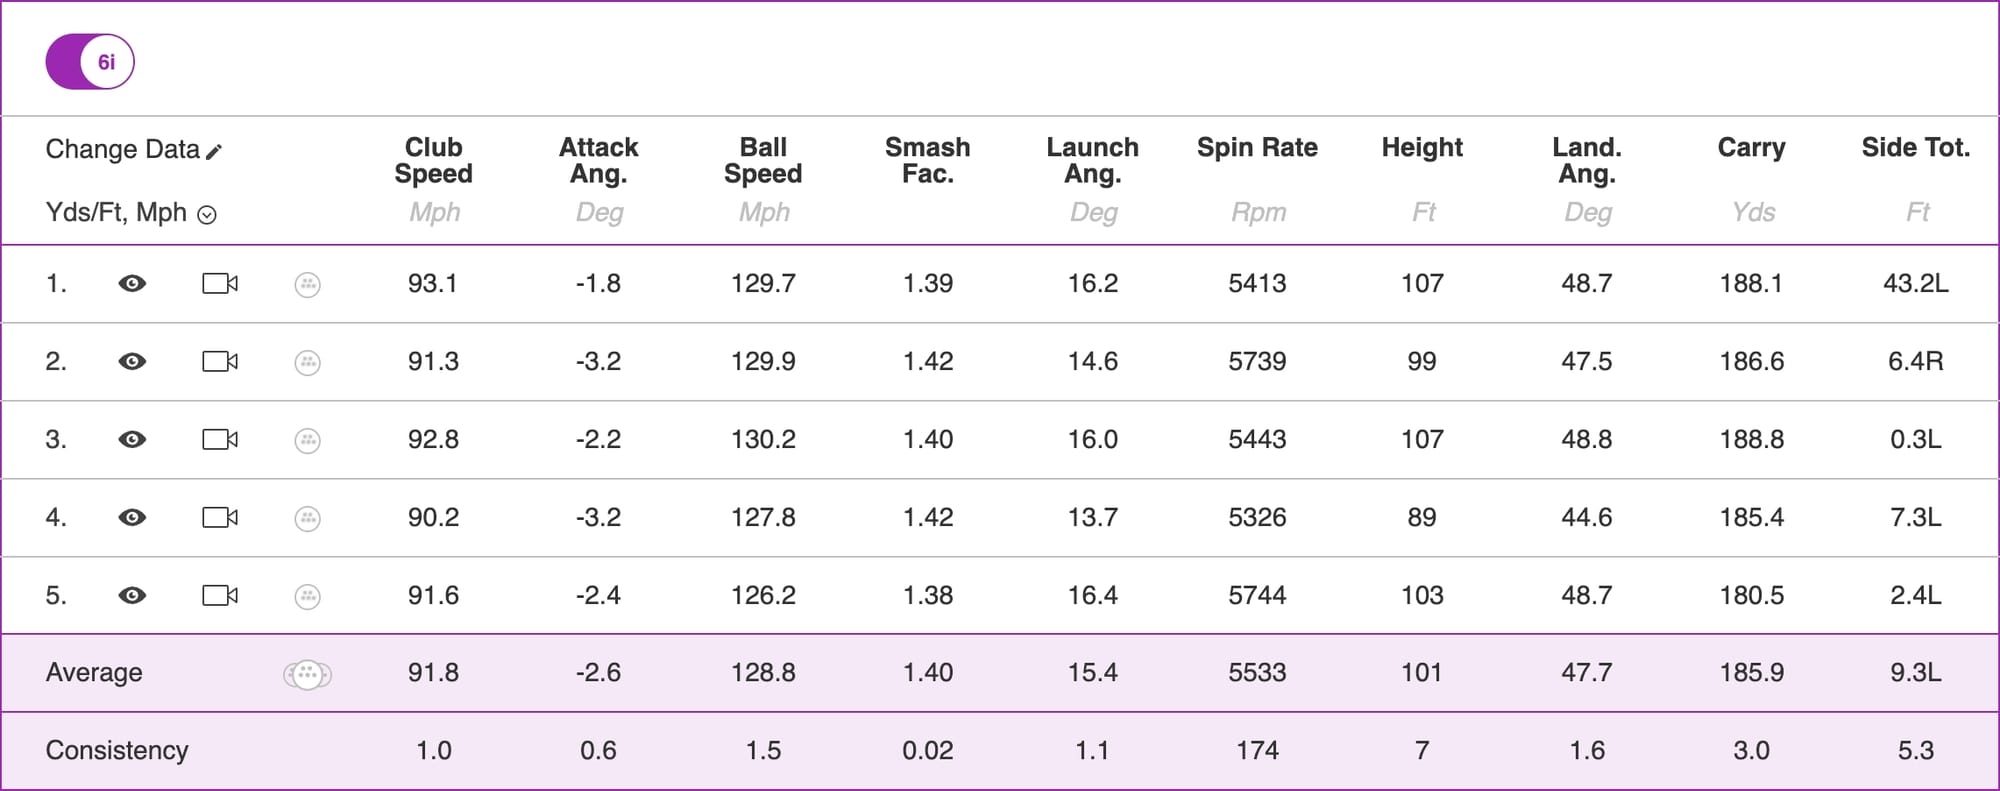The height and width of the screenshot is (791, 2000).
Task: Click golf ball icon for shot 5
Action: point(308,597)
